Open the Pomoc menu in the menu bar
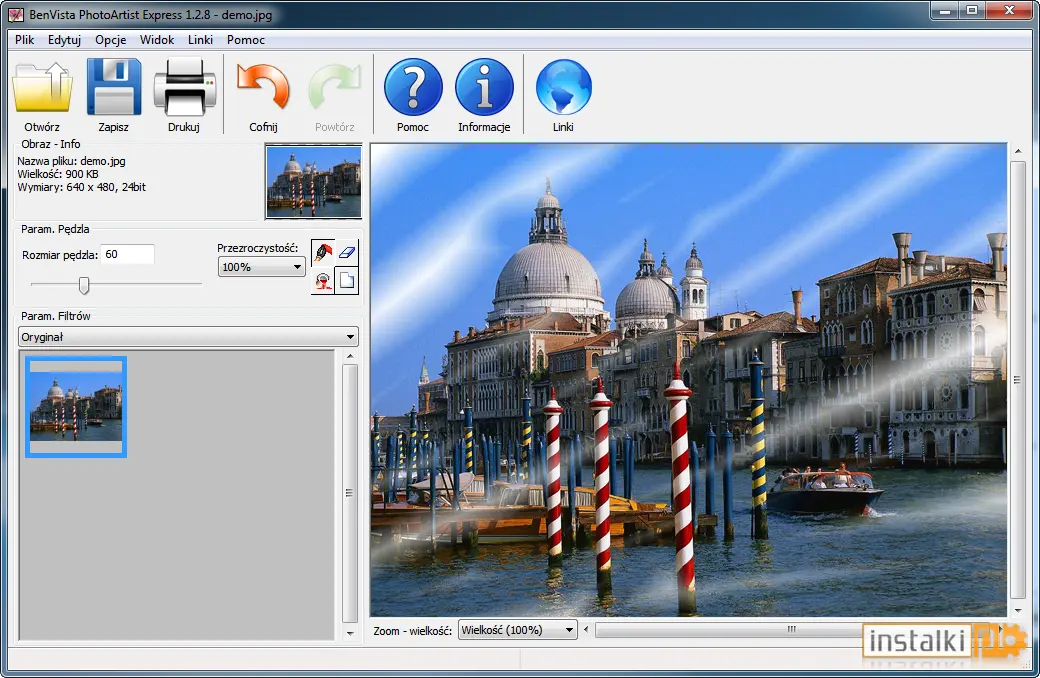Screen dimensions: 1040x678 pyautogui.click(x=246, y=40)
